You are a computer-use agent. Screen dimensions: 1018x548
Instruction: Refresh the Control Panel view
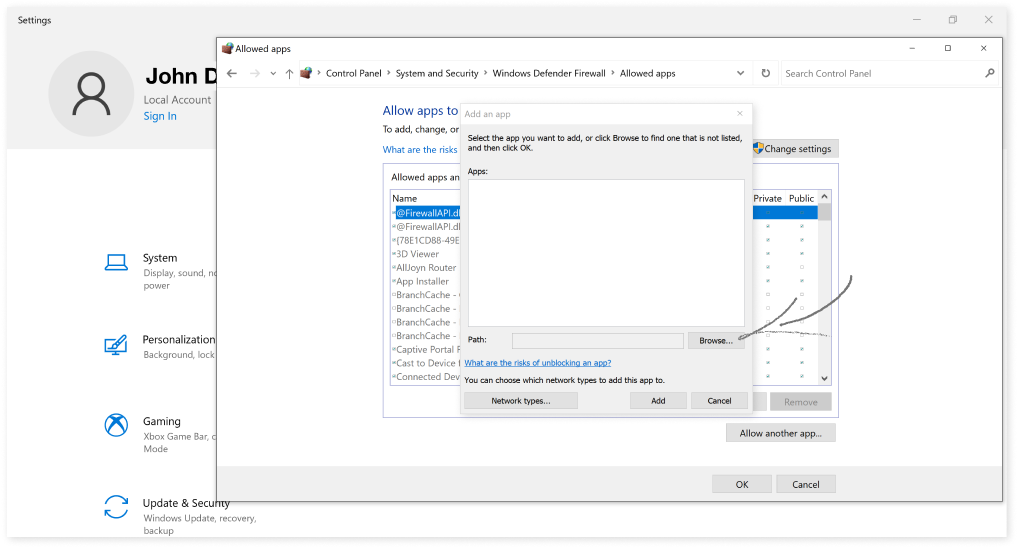(x=765, y=73)
